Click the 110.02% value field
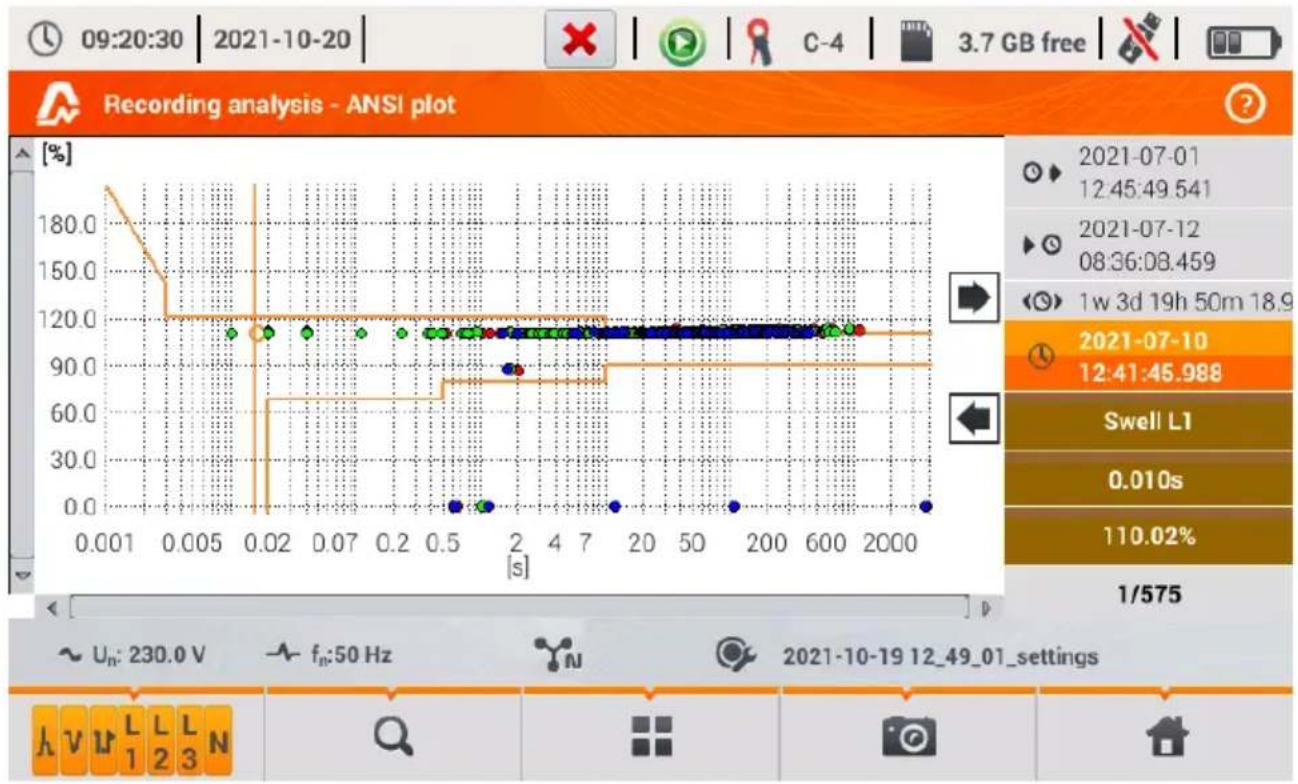This screenshot has height=784, width=1298. tap(1150, 536)
